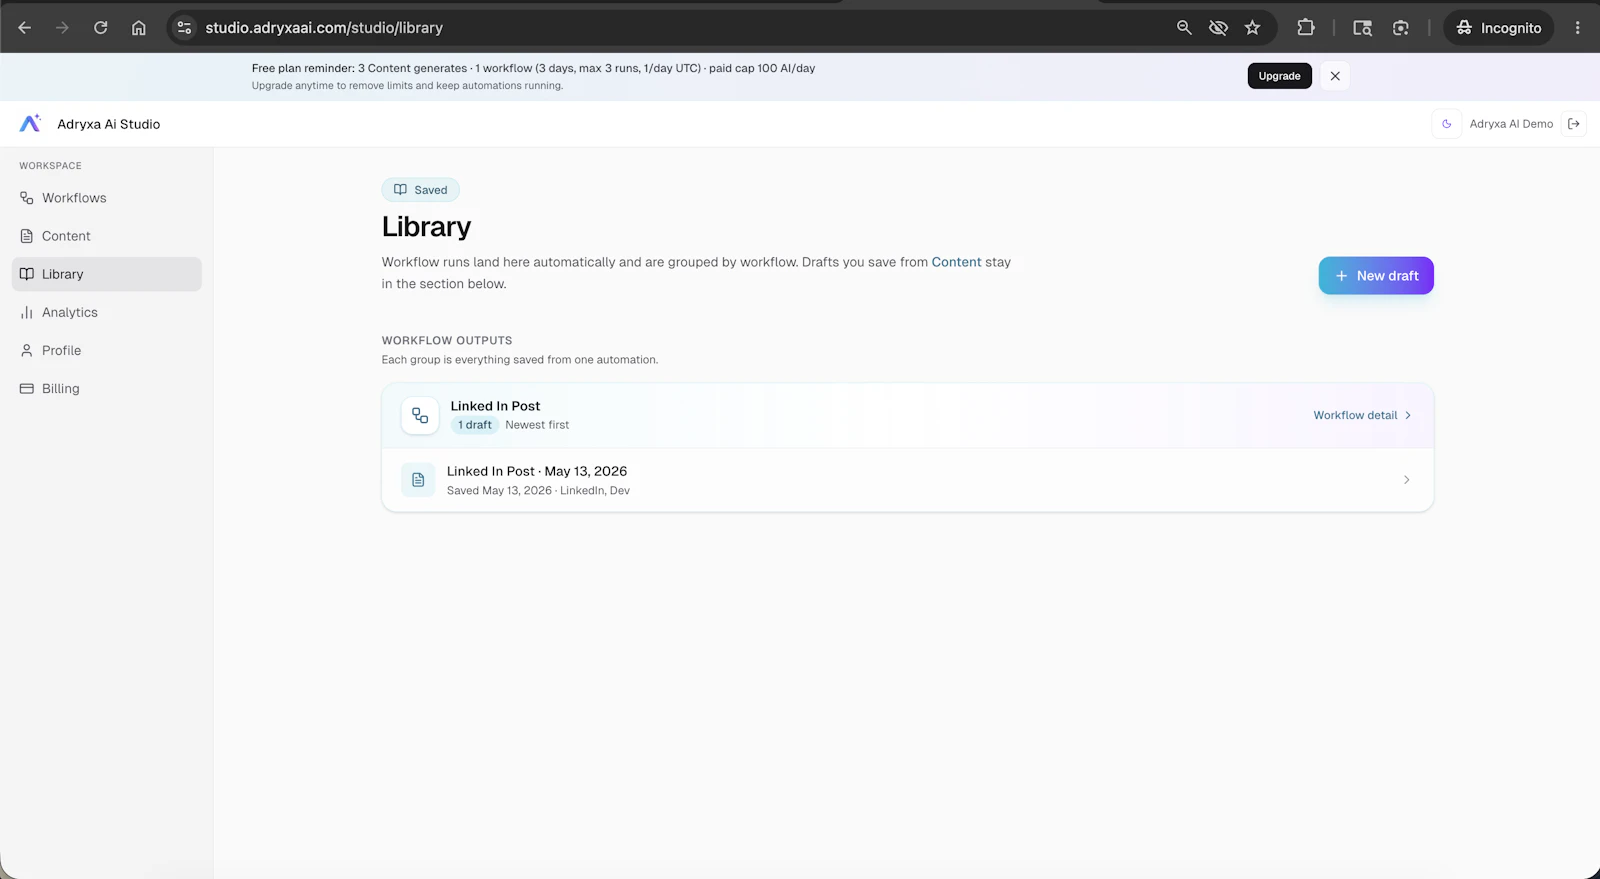1600x879 pixels.
Task: Click the Content document sidebar icon
Action: (x=27, y=236)
